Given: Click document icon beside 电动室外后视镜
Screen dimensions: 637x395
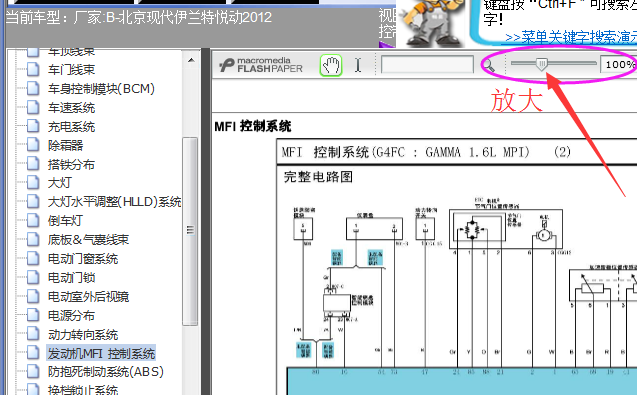Looking at the screenshot, I should coord(33,296).
